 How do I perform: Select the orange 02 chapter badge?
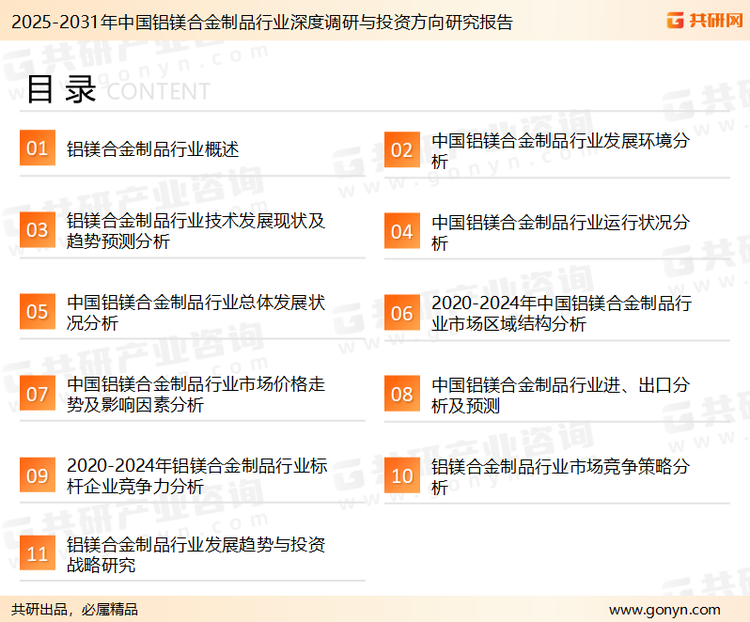402,150
